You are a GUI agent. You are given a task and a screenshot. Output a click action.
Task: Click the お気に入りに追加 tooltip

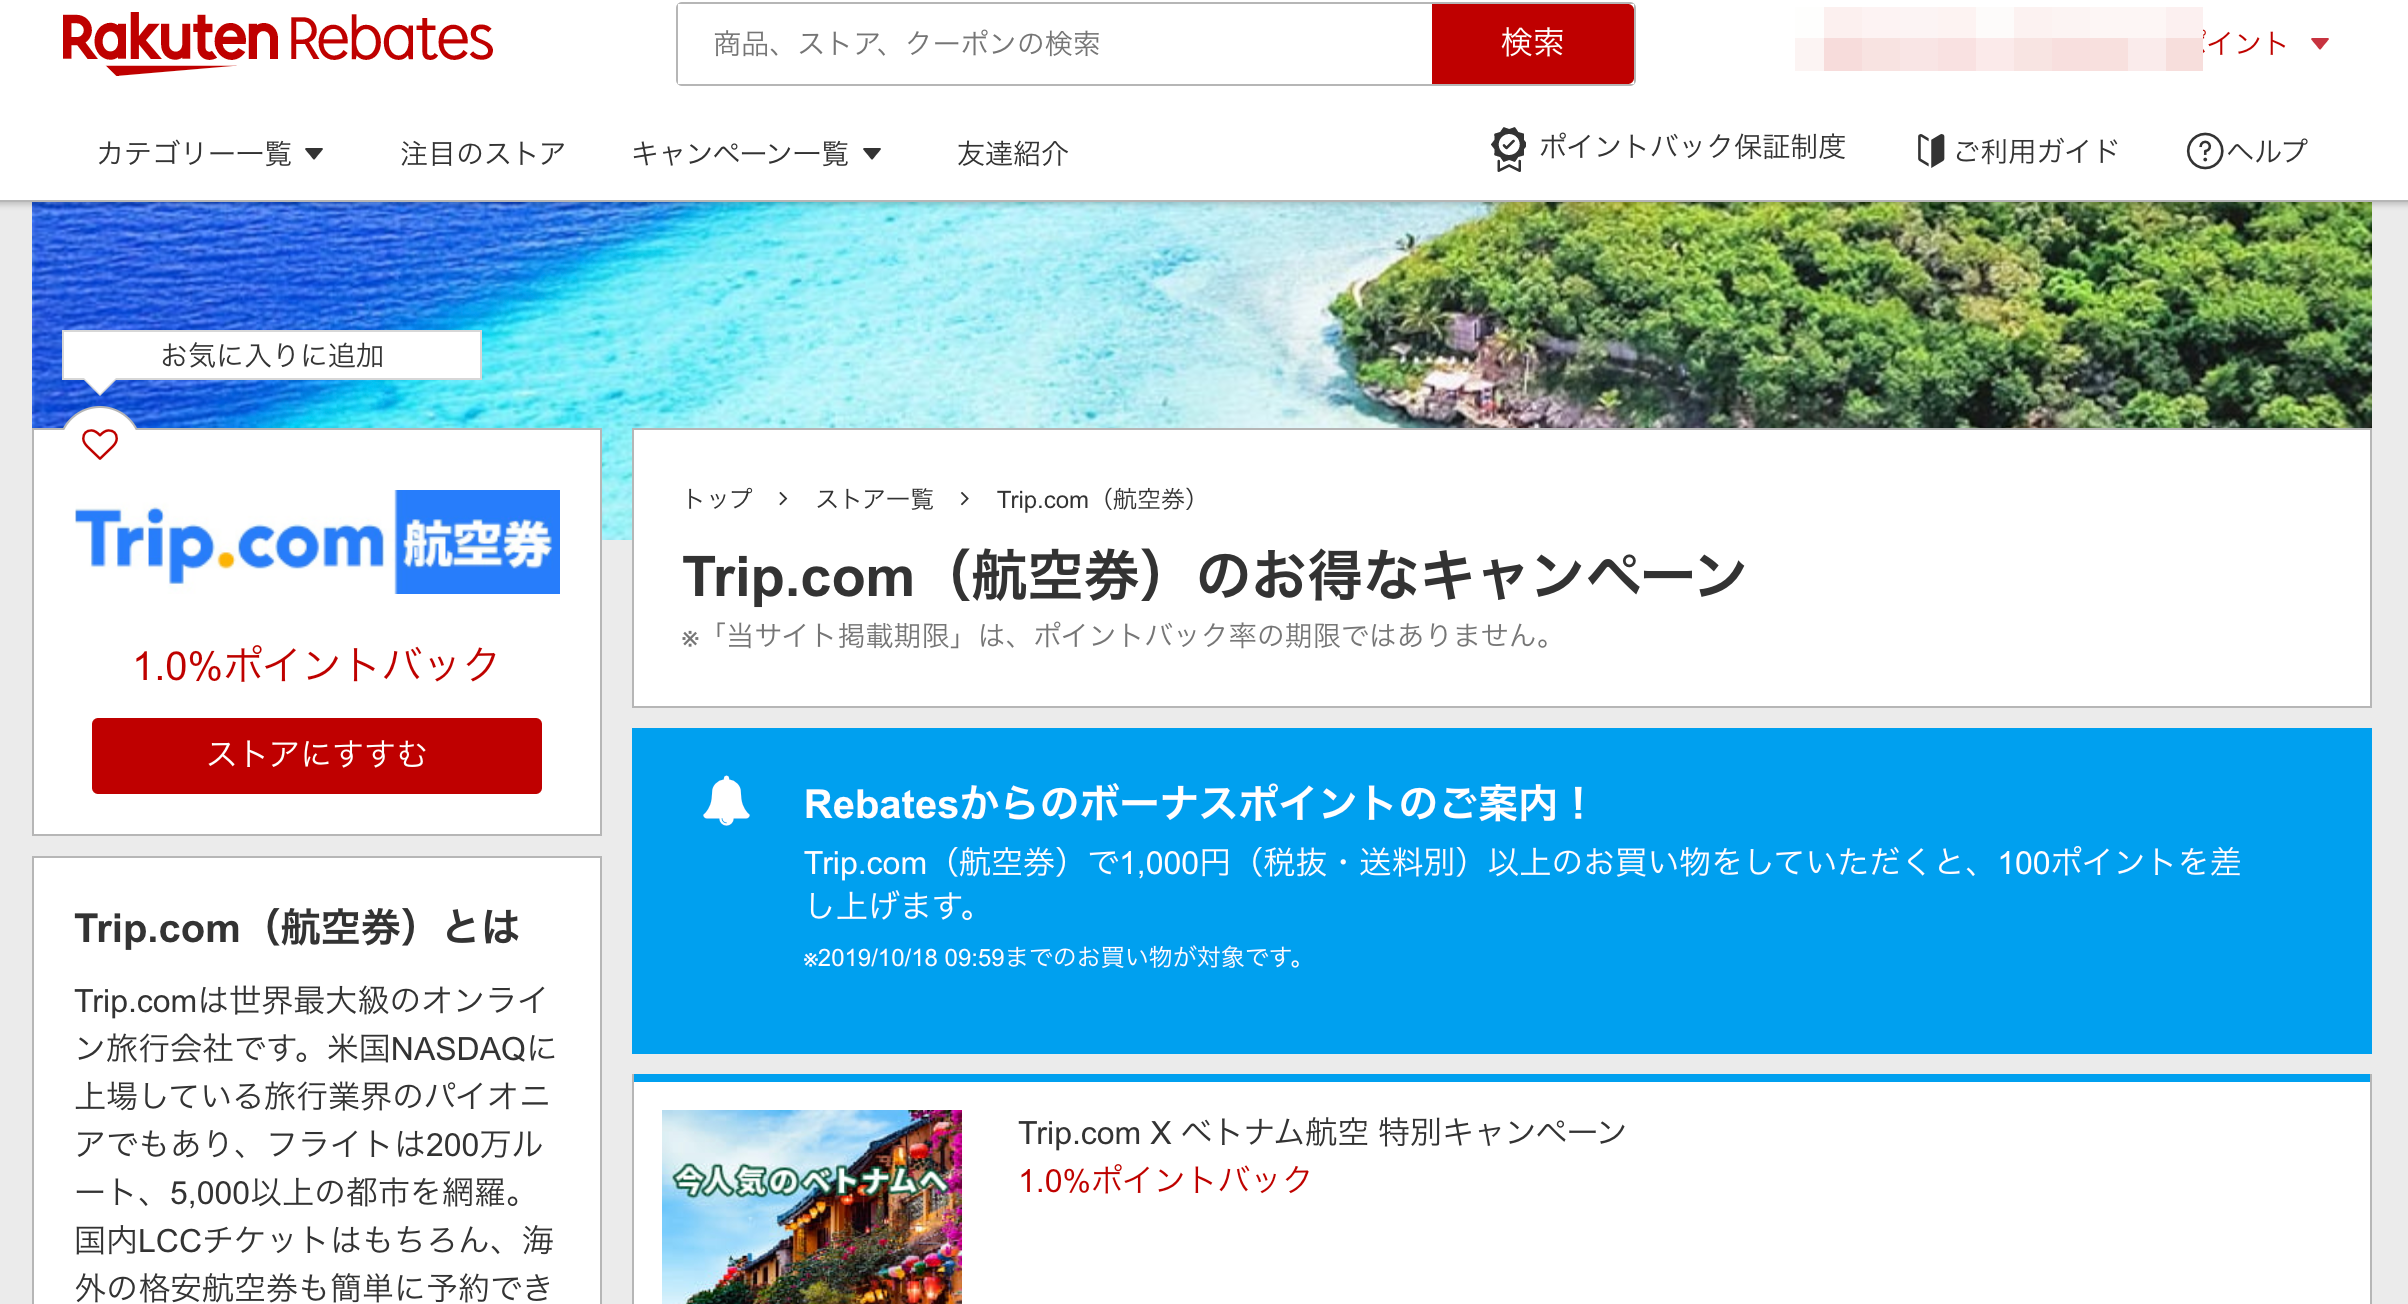[272, 355]
